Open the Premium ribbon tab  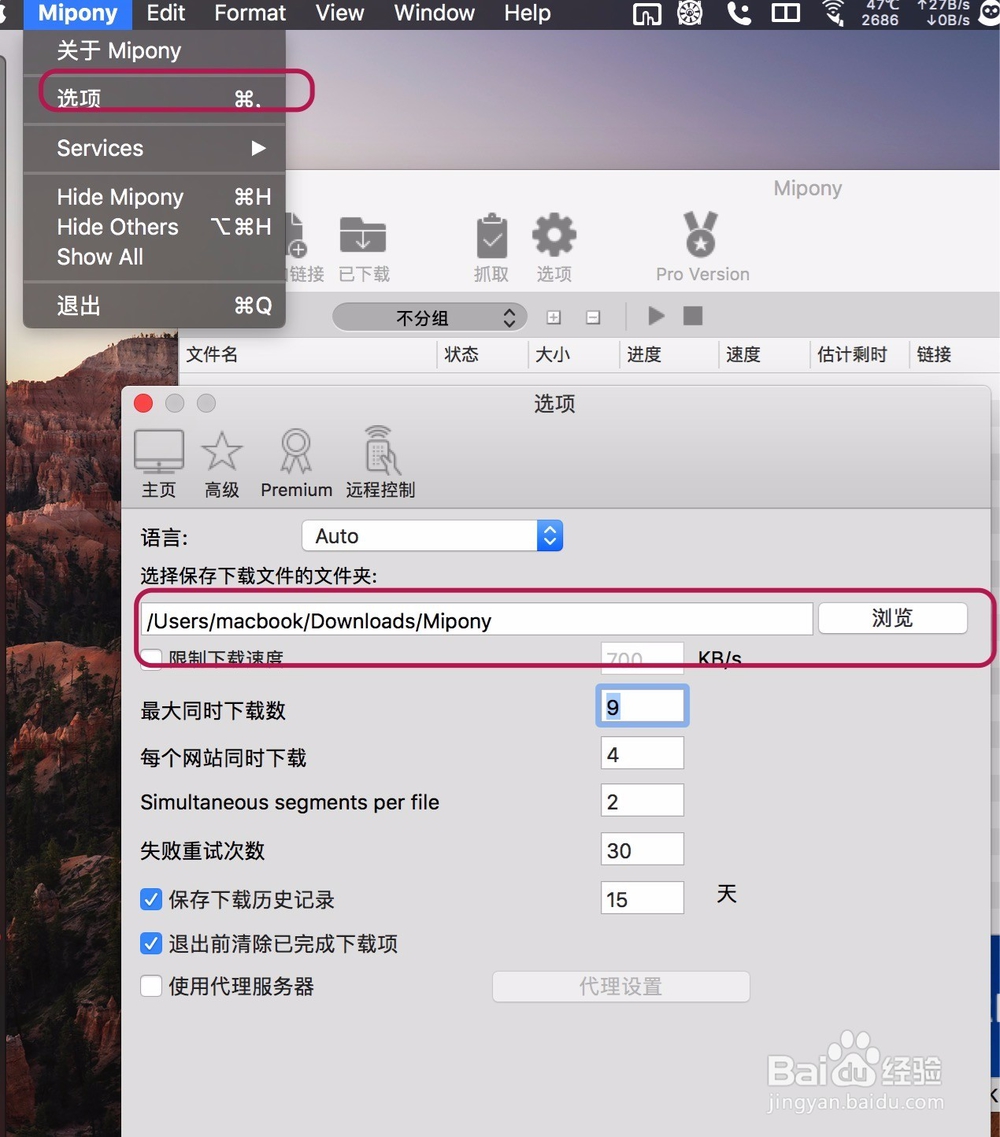[297, 463]
